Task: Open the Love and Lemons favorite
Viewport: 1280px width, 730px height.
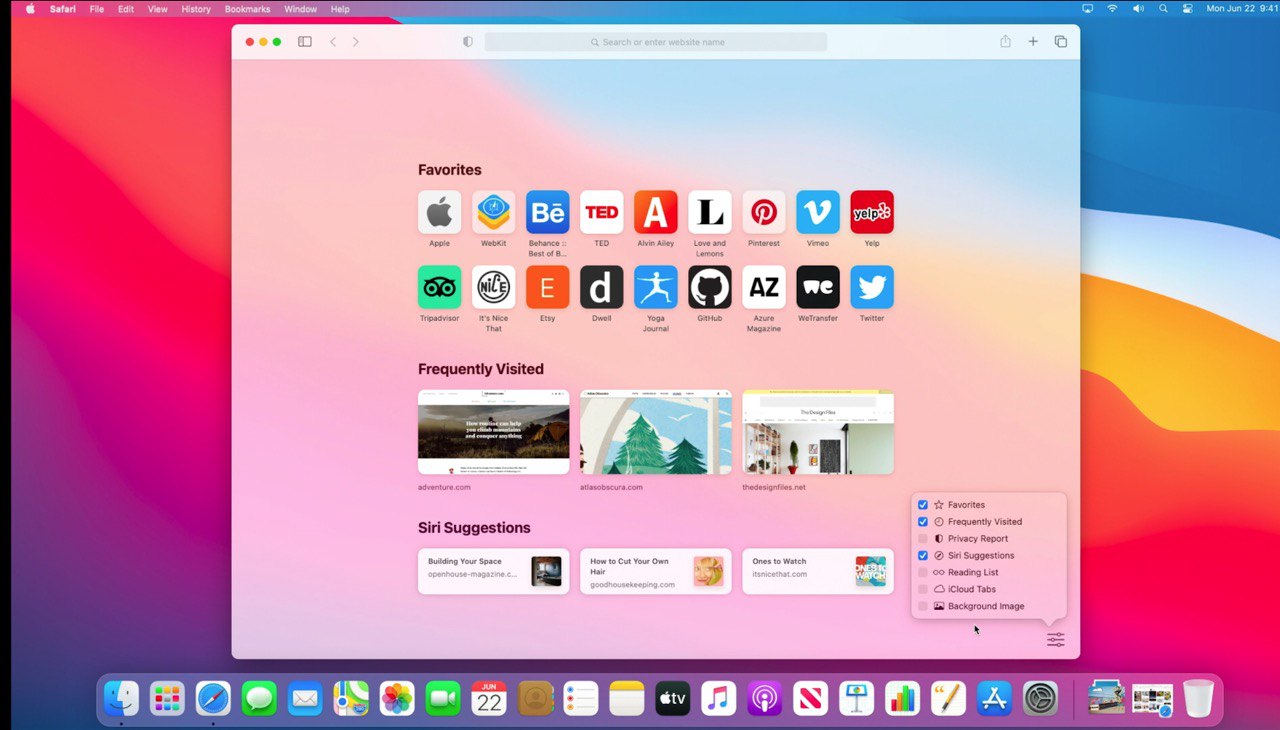Action: (709, 212)
